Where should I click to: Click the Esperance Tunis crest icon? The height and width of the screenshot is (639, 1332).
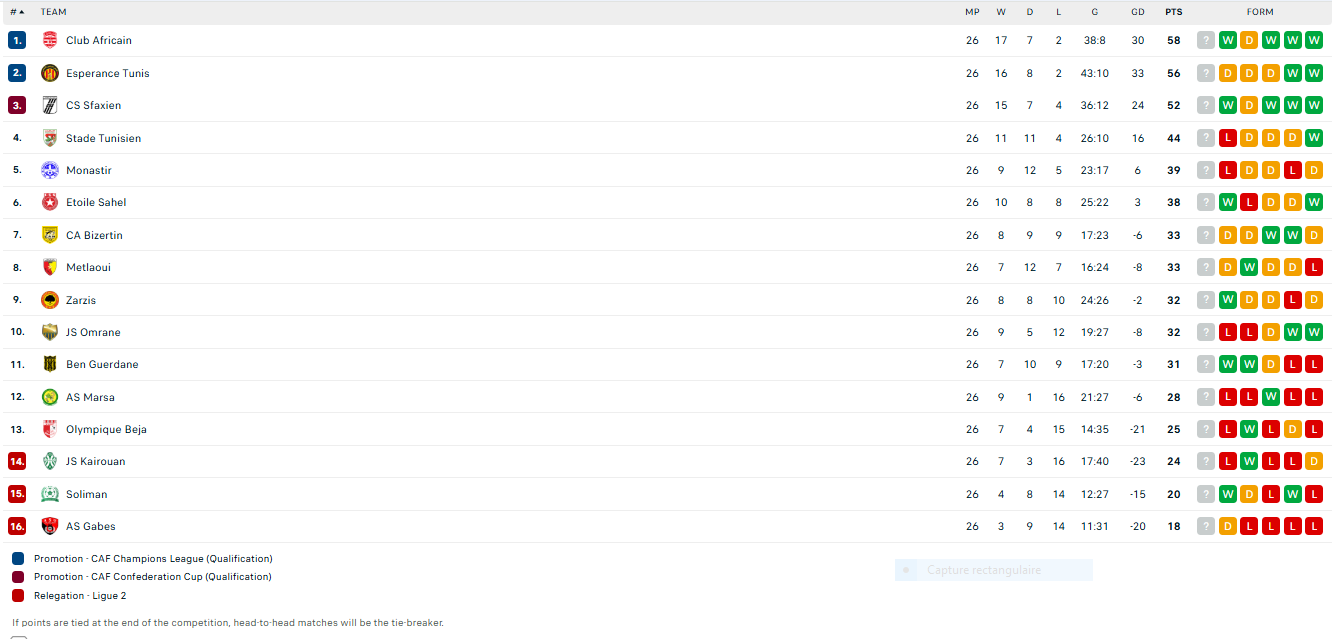coord(50,73)
